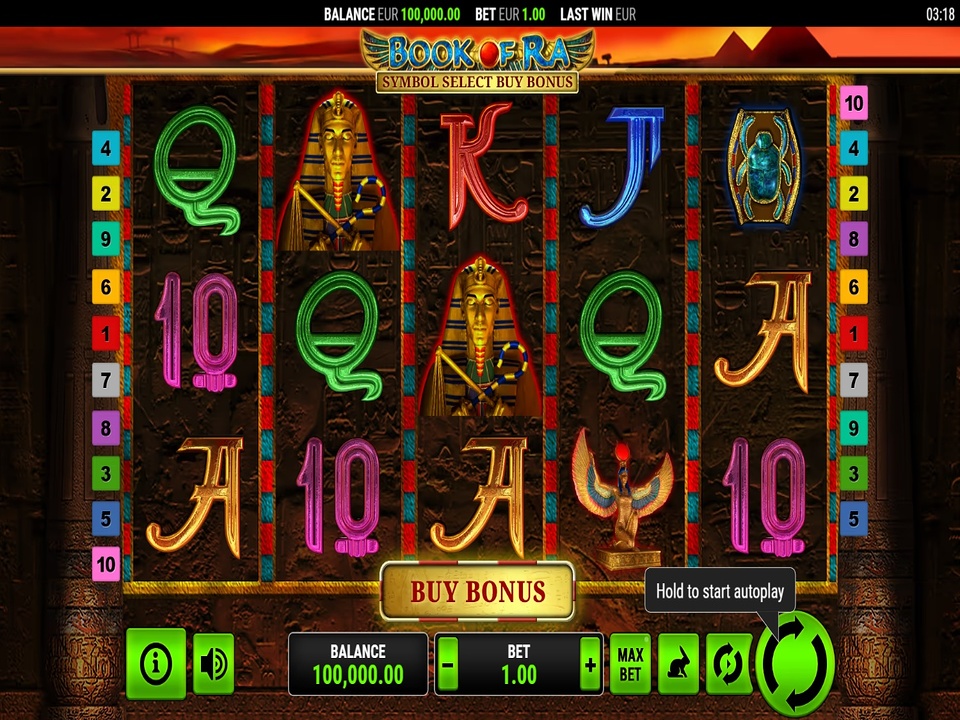Click the winged goddess statue symbol
Screen dimensions: 960x720
(622, 497)
